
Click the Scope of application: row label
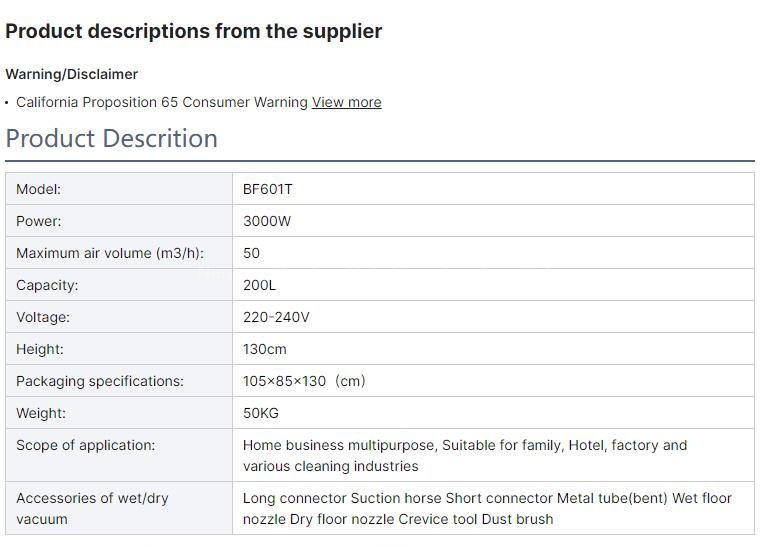click(x=86, y=445)
